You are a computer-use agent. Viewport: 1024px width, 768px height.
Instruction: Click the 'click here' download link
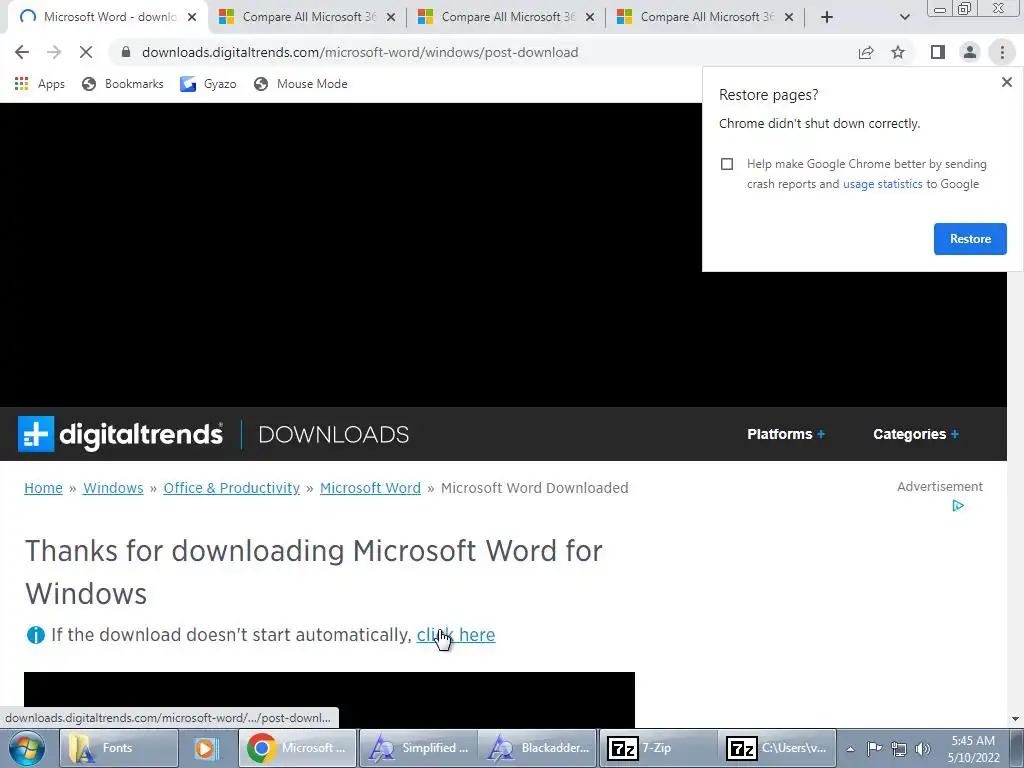coord(456,635)
